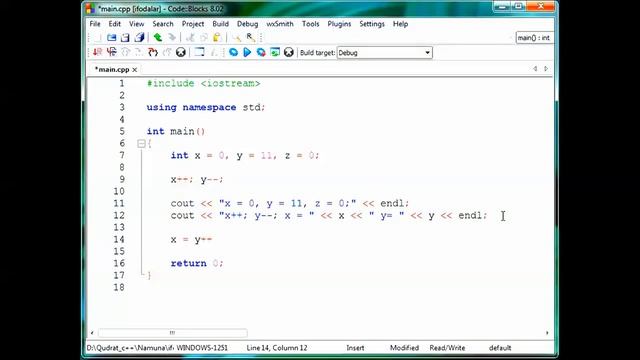This screenshot has height=360, width=640.
Task: Click the New file icon
Action: (98, 38)
